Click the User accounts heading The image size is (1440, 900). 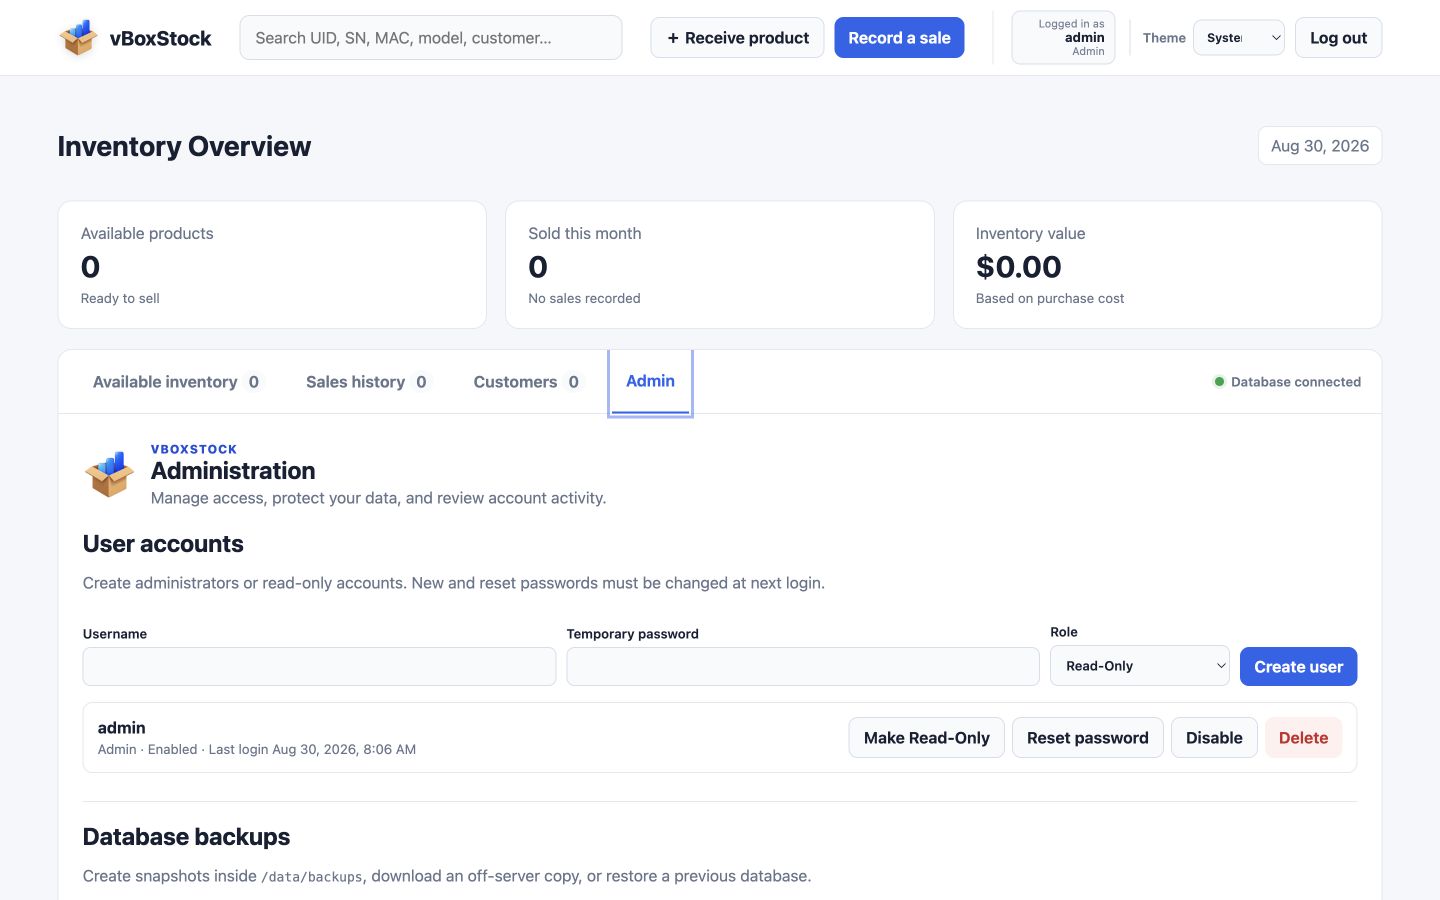click(163, 544)
